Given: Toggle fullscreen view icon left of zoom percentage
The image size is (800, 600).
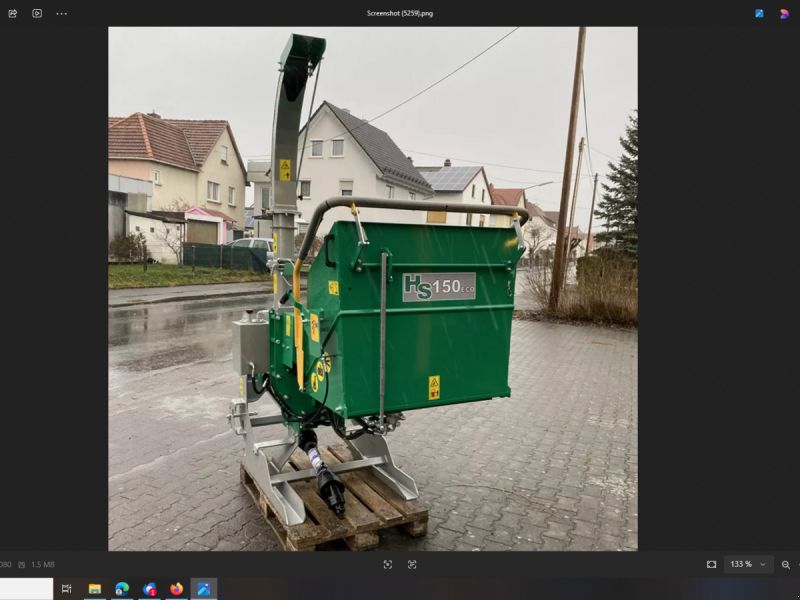Looking at the screenshot, I should 711,564.
